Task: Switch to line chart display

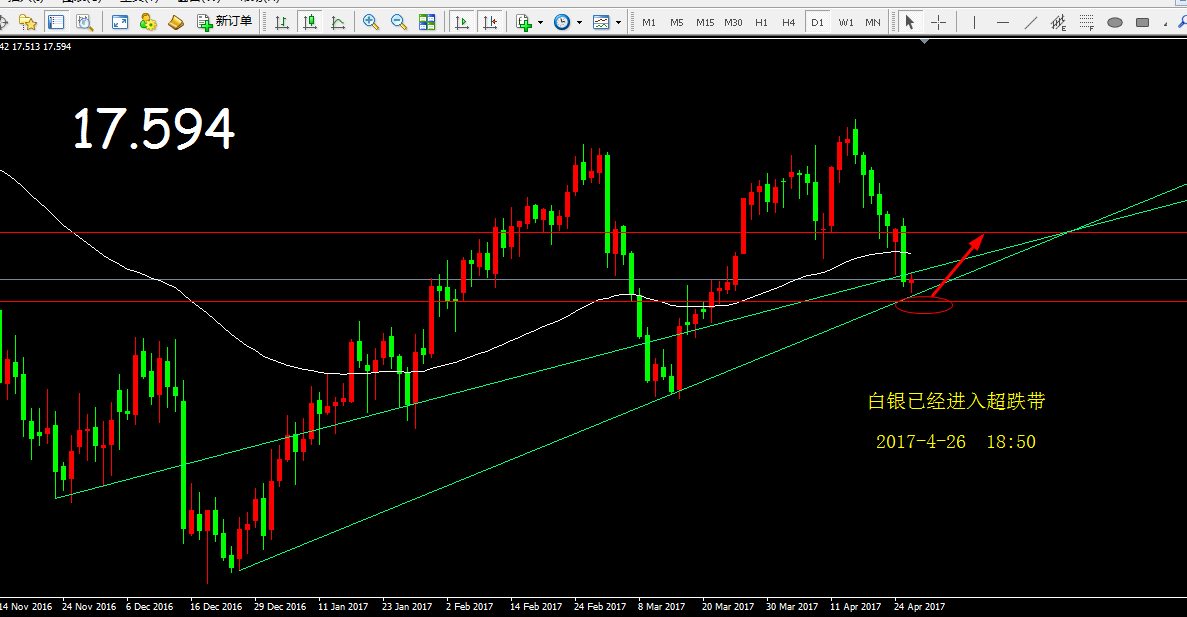Action: pos(338,22)
